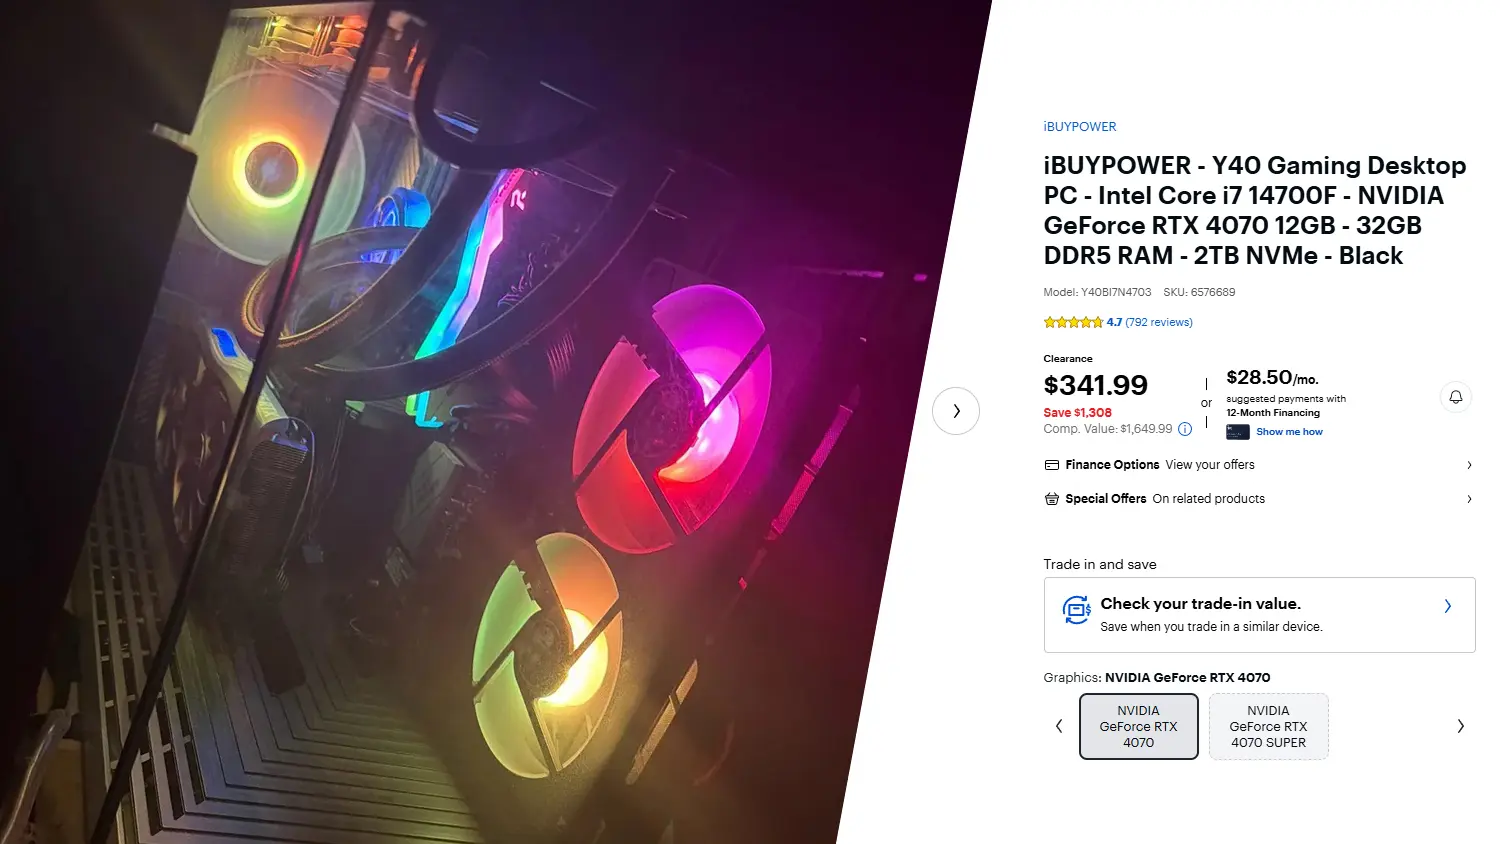Open the iBUYPOWER brand link
This screenshot has height=844, width=1500.
1080,127
